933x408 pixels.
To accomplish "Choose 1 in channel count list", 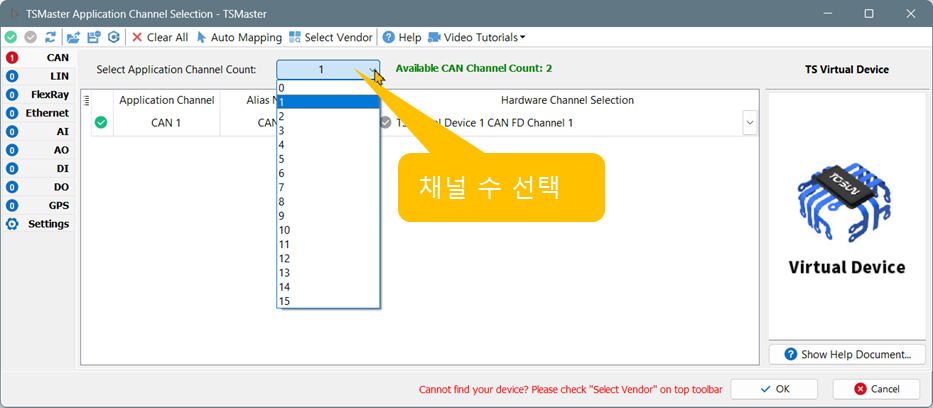I will [x=328, y=102].
